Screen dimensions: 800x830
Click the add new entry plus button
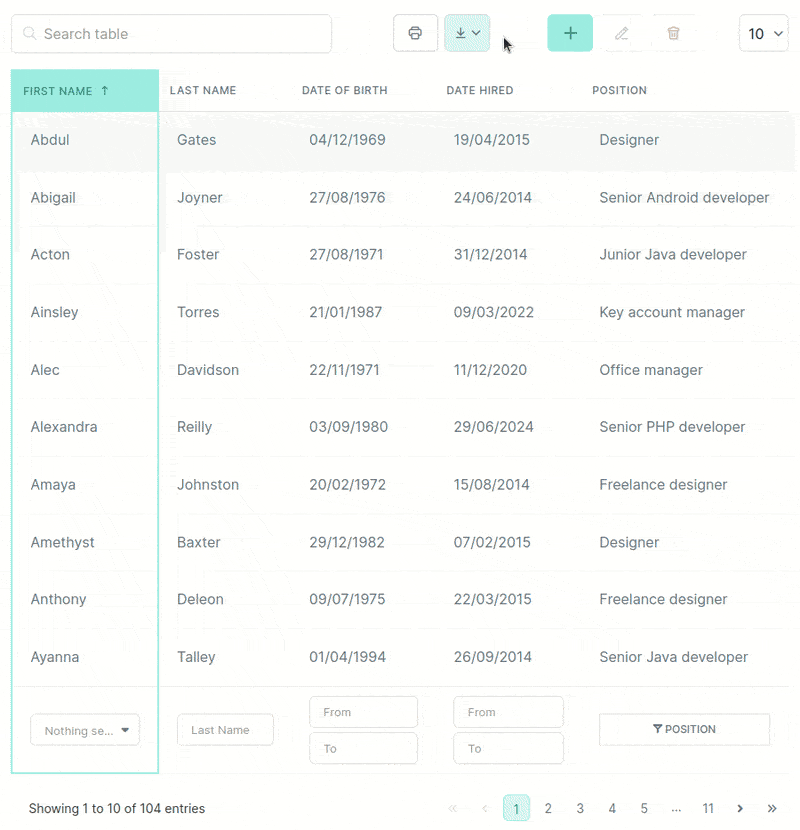pyautogui.click(x=570, y=33)
